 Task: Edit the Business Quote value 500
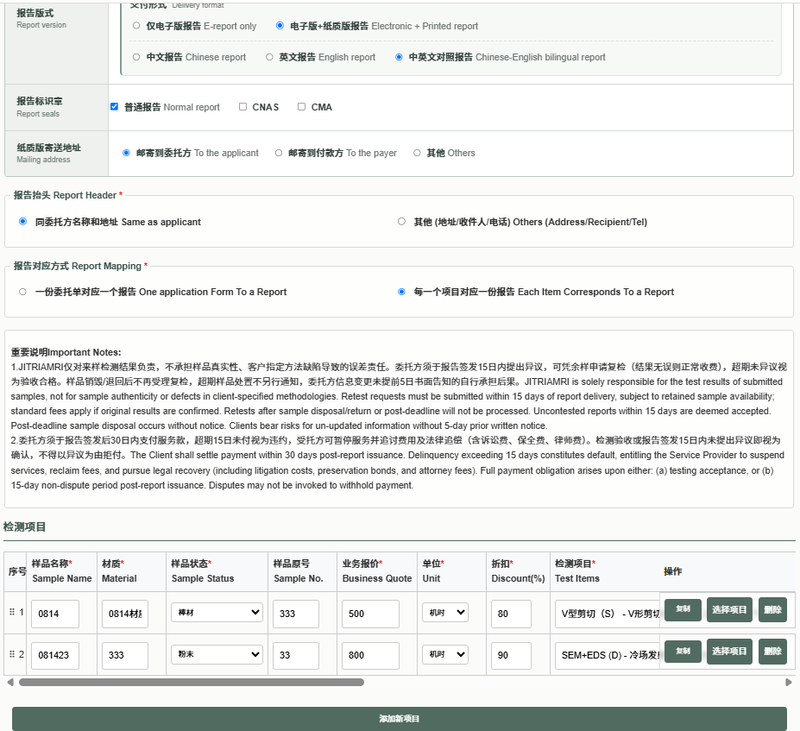coord(370,614)
